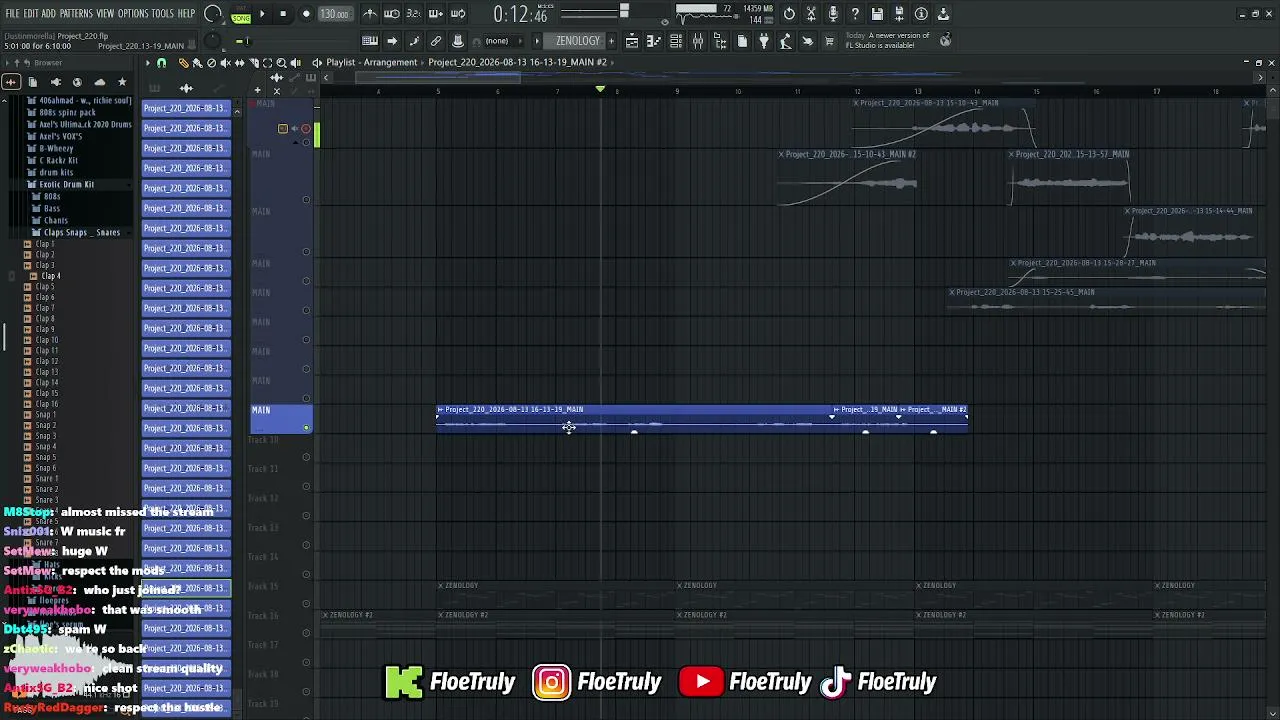Collapse the Exotic Drum Kit folder
Screen dimensions: 1280x720
pyautogui.click(x=66, y=184)
